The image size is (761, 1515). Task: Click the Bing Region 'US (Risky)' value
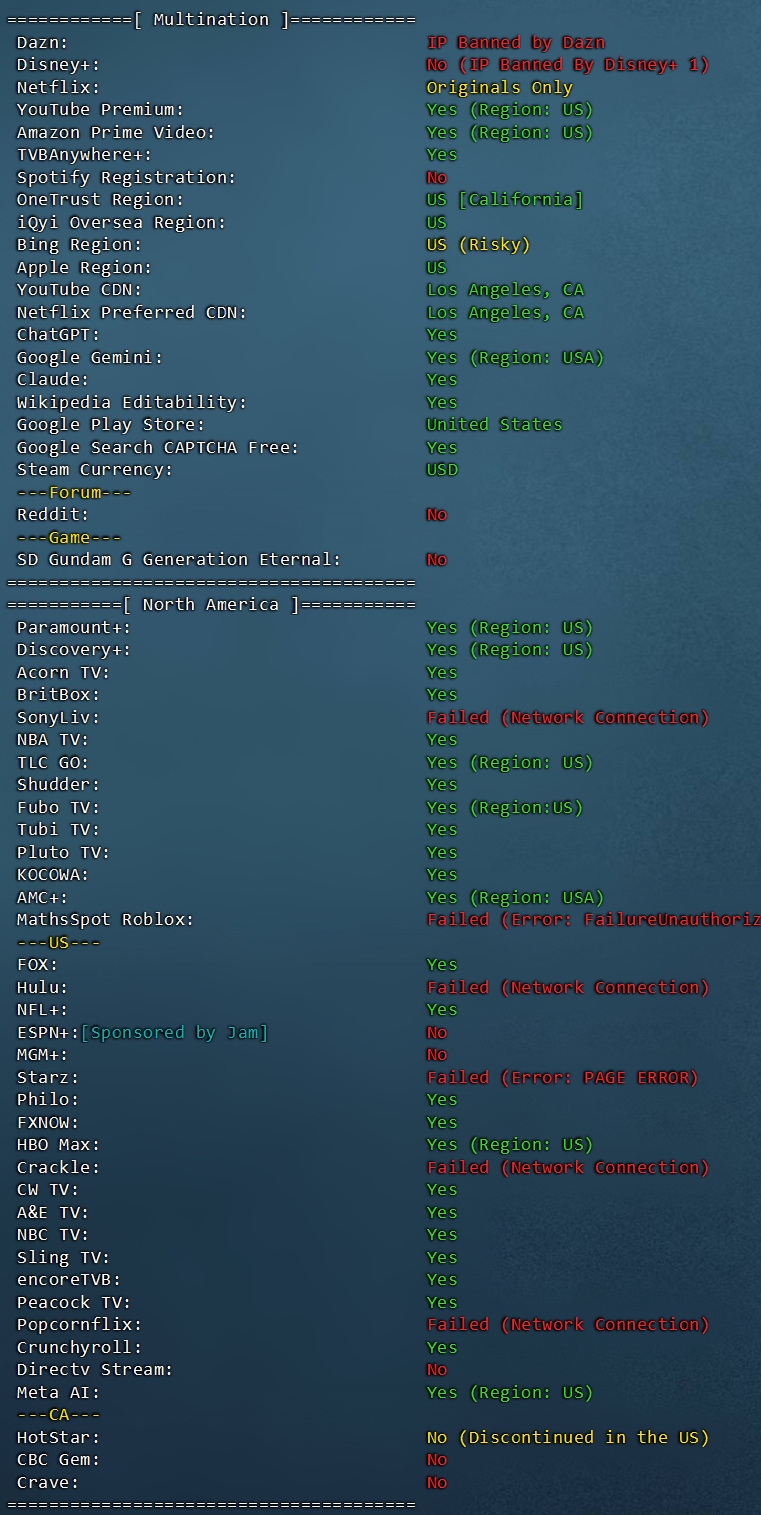(x=478, y=245)
